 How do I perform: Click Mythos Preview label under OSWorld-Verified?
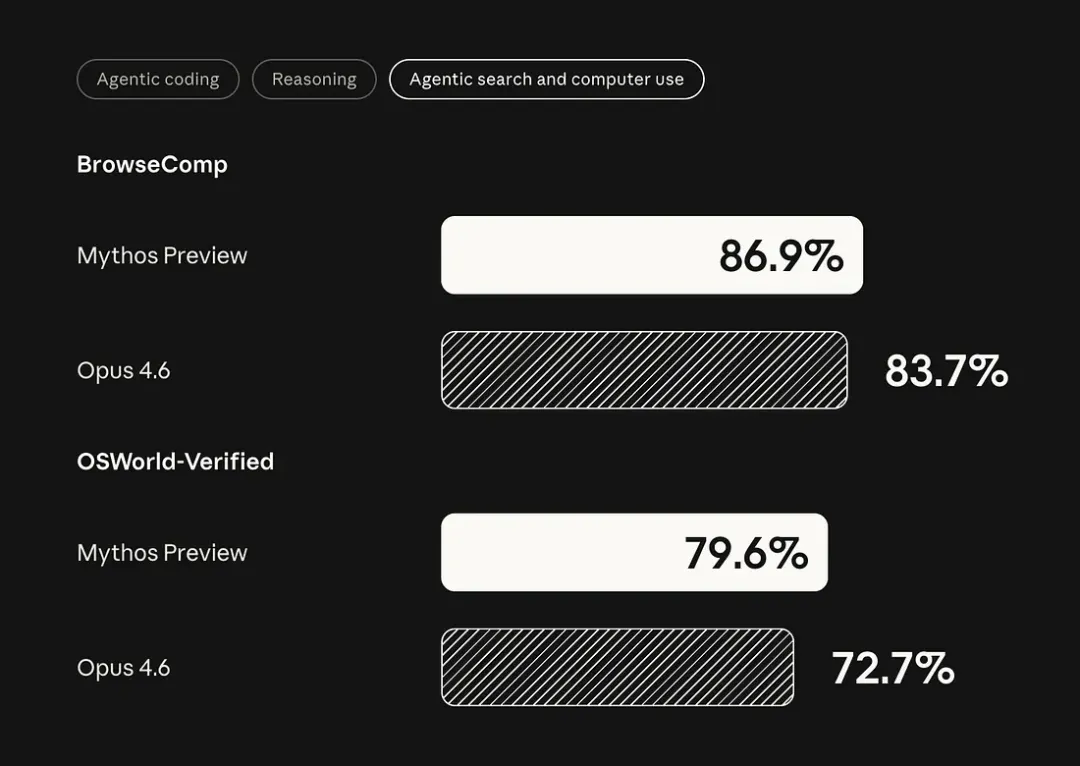[162, 553]
